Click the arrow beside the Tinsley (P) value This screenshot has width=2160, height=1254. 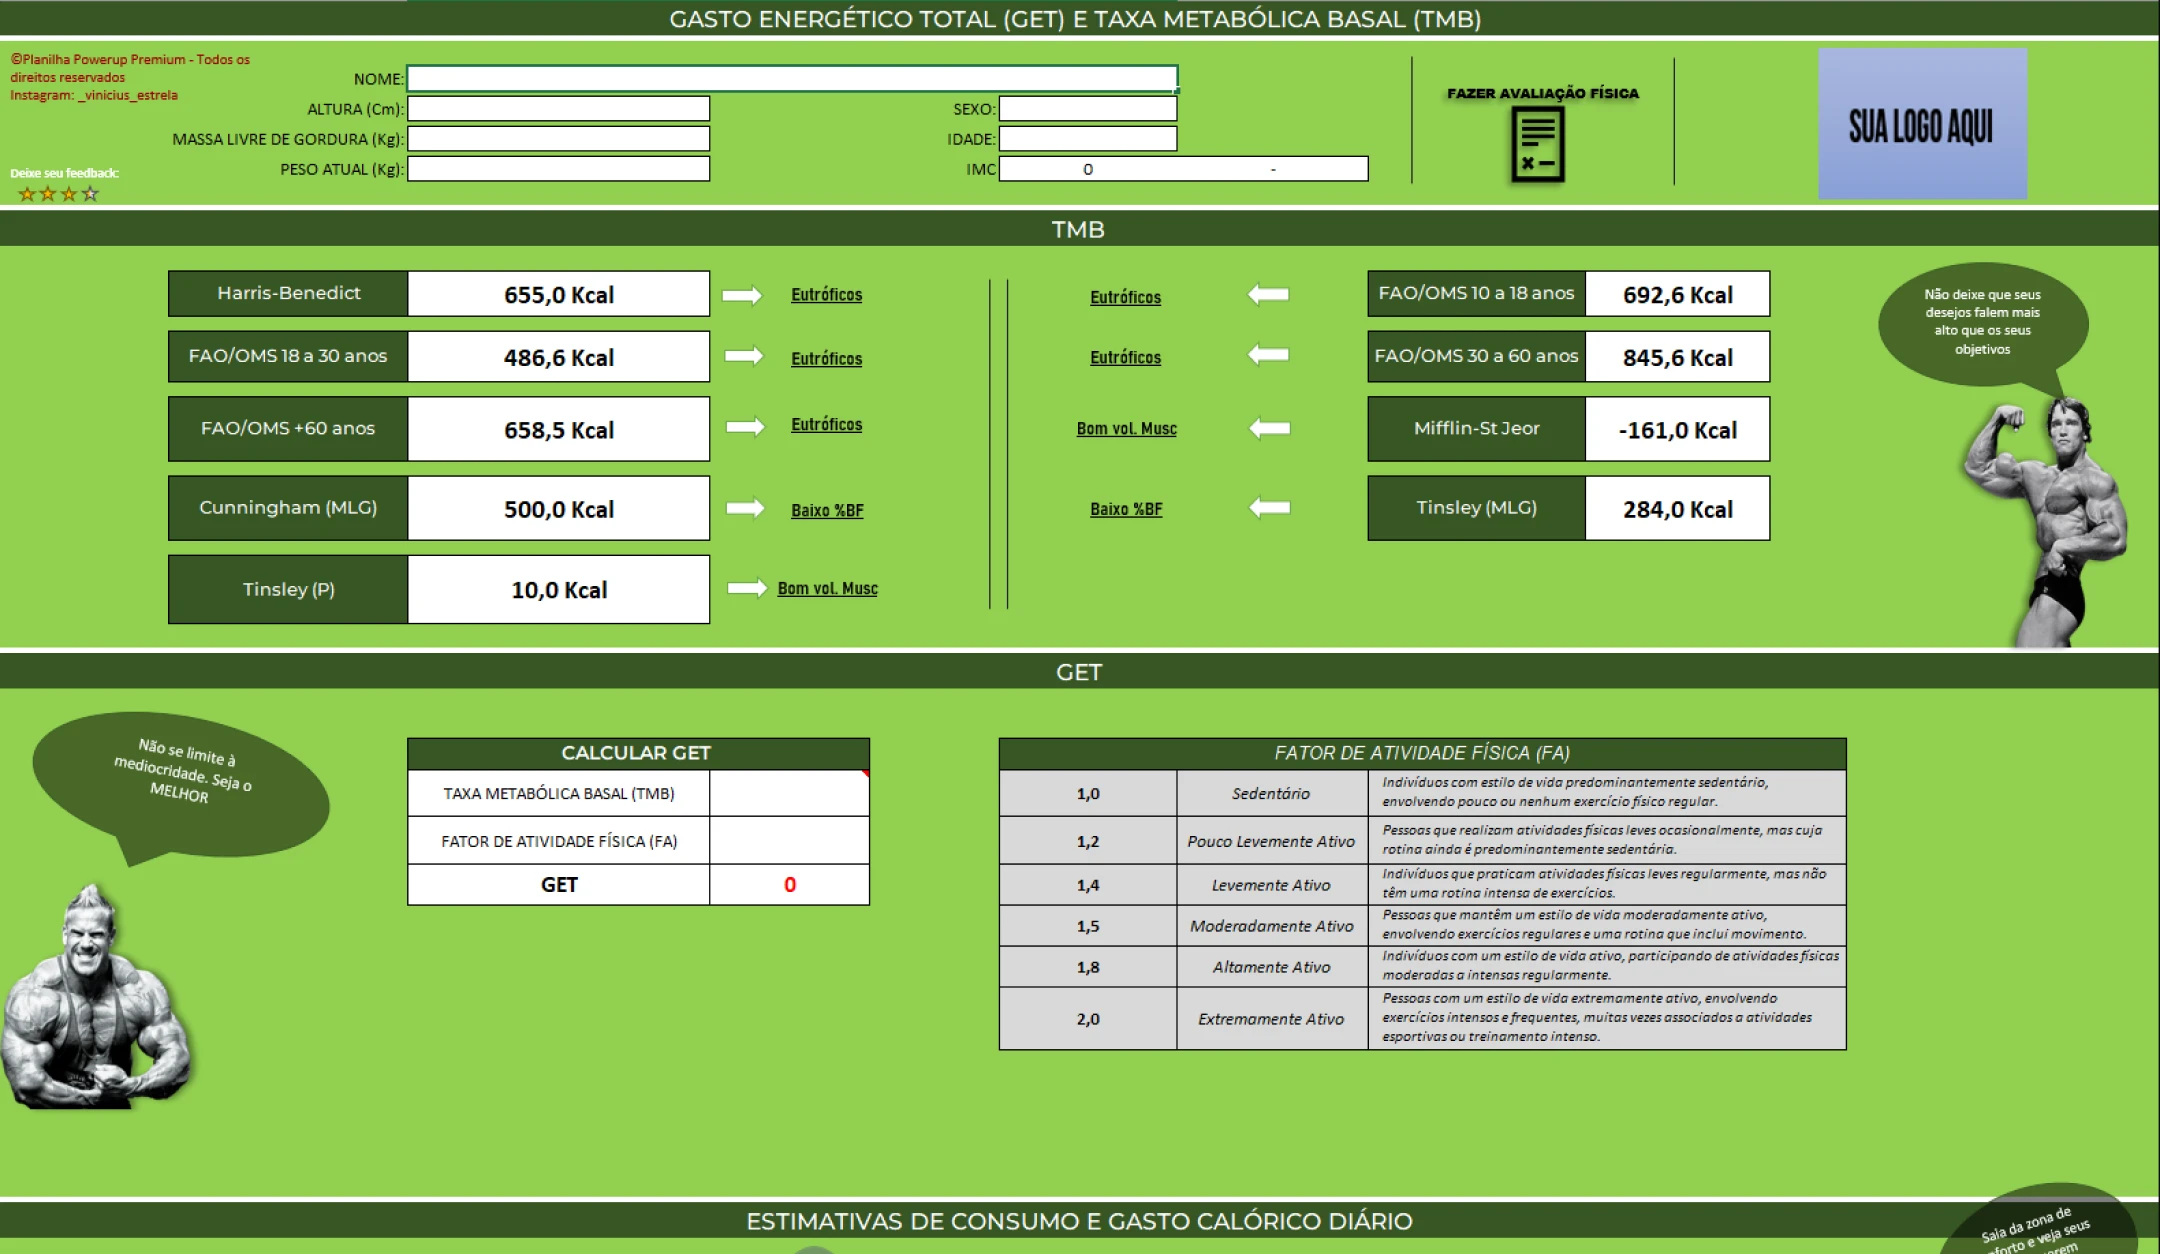tap(746, 588)
